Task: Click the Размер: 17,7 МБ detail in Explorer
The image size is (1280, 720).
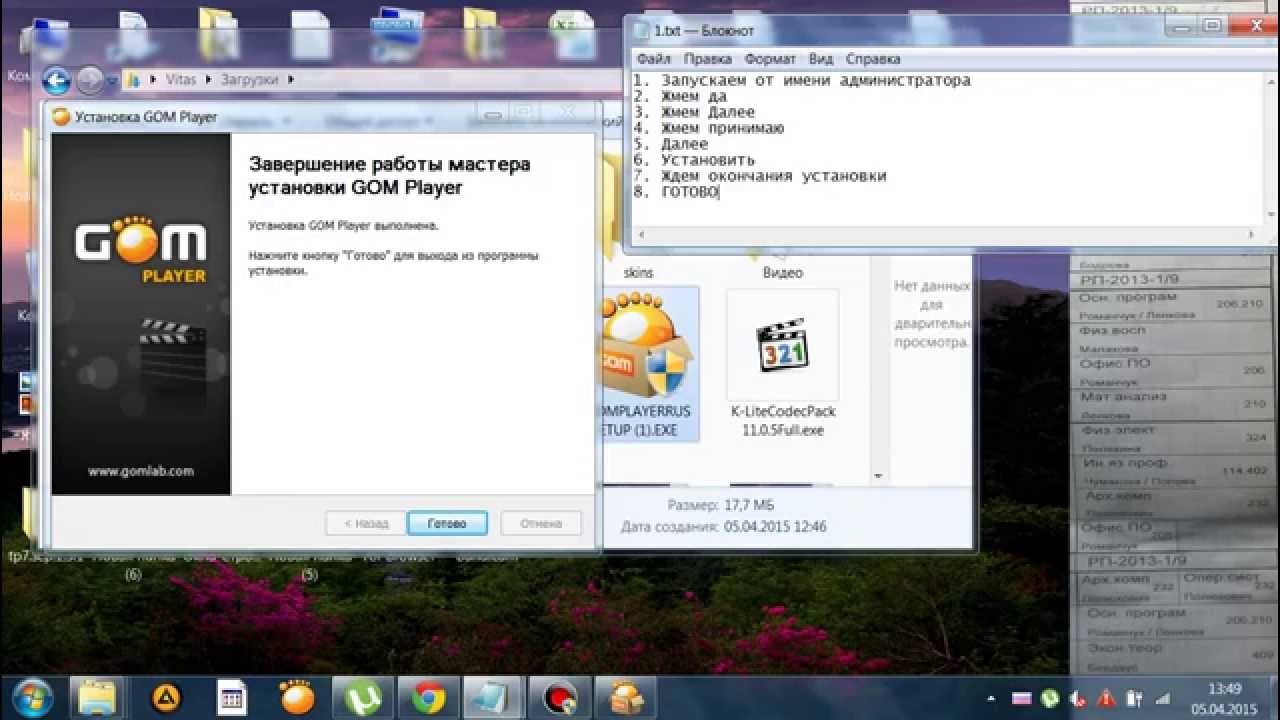Action: point(720,505)
